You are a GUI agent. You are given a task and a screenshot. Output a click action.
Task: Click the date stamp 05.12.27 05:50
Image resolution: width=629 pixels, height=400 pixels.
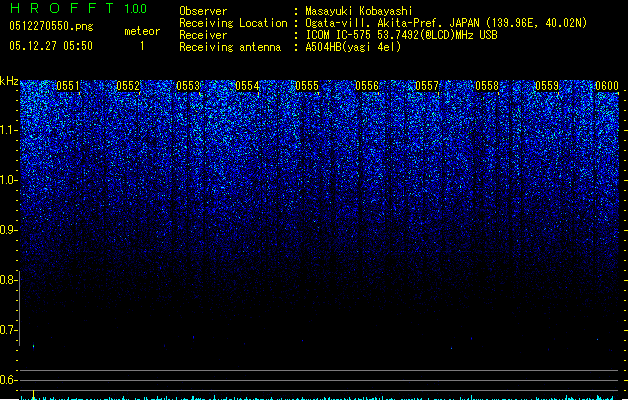pos(51,46)
